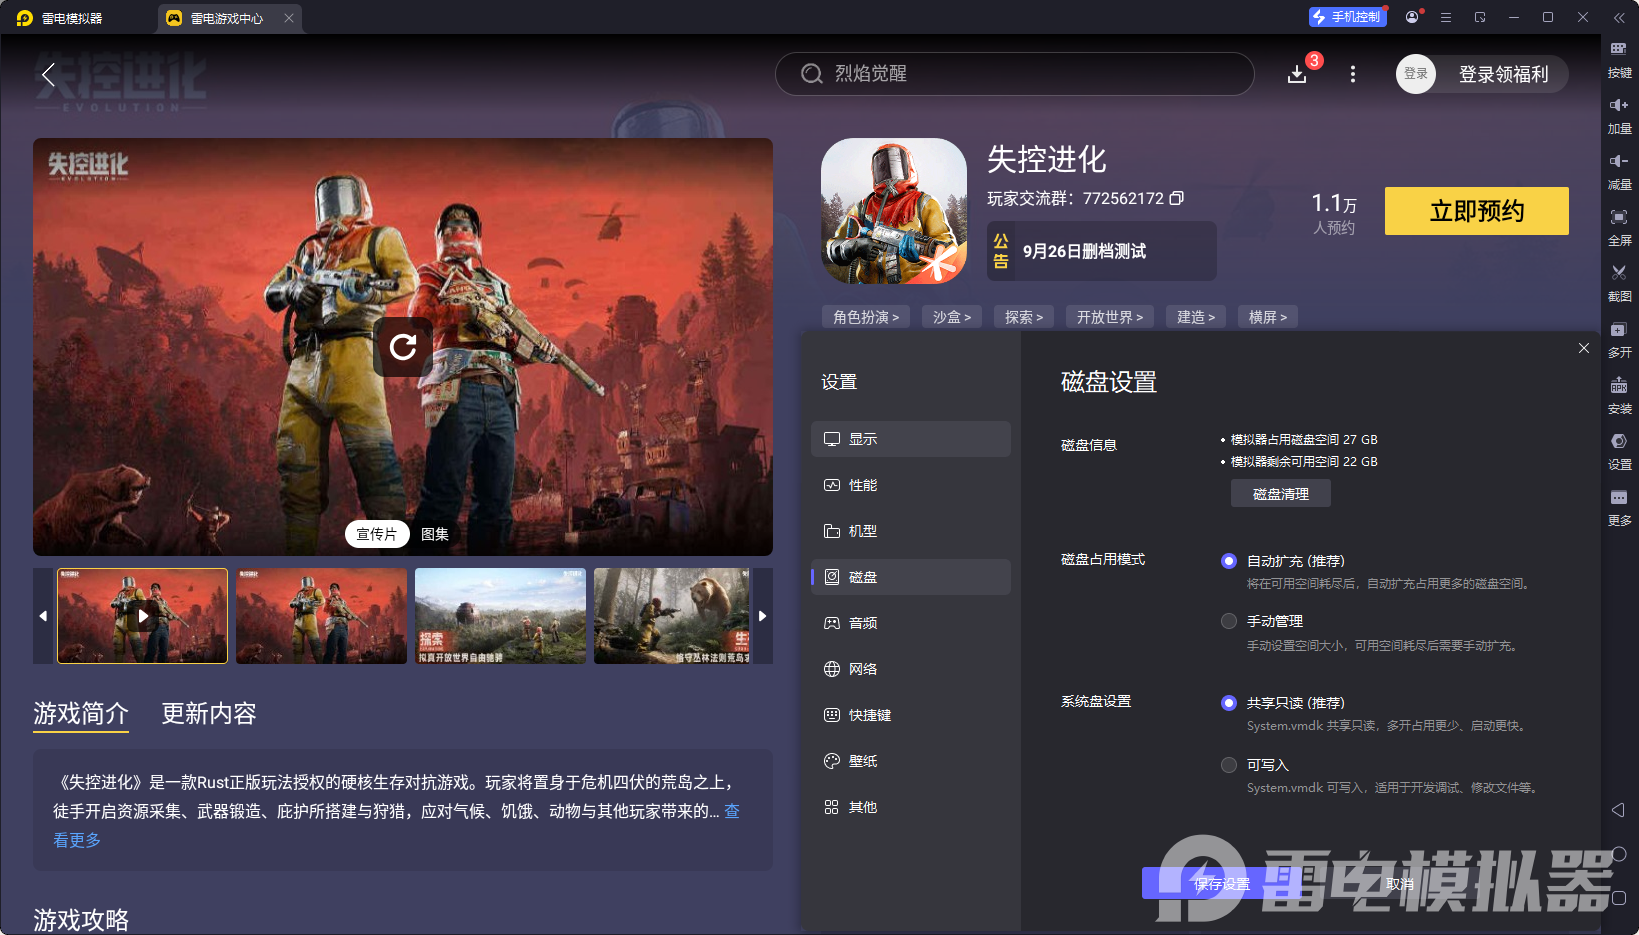The width and height of the screenshot is (1639, 935).
Task: Click the 截图 screenshot tool
Action: point(1620,283)
